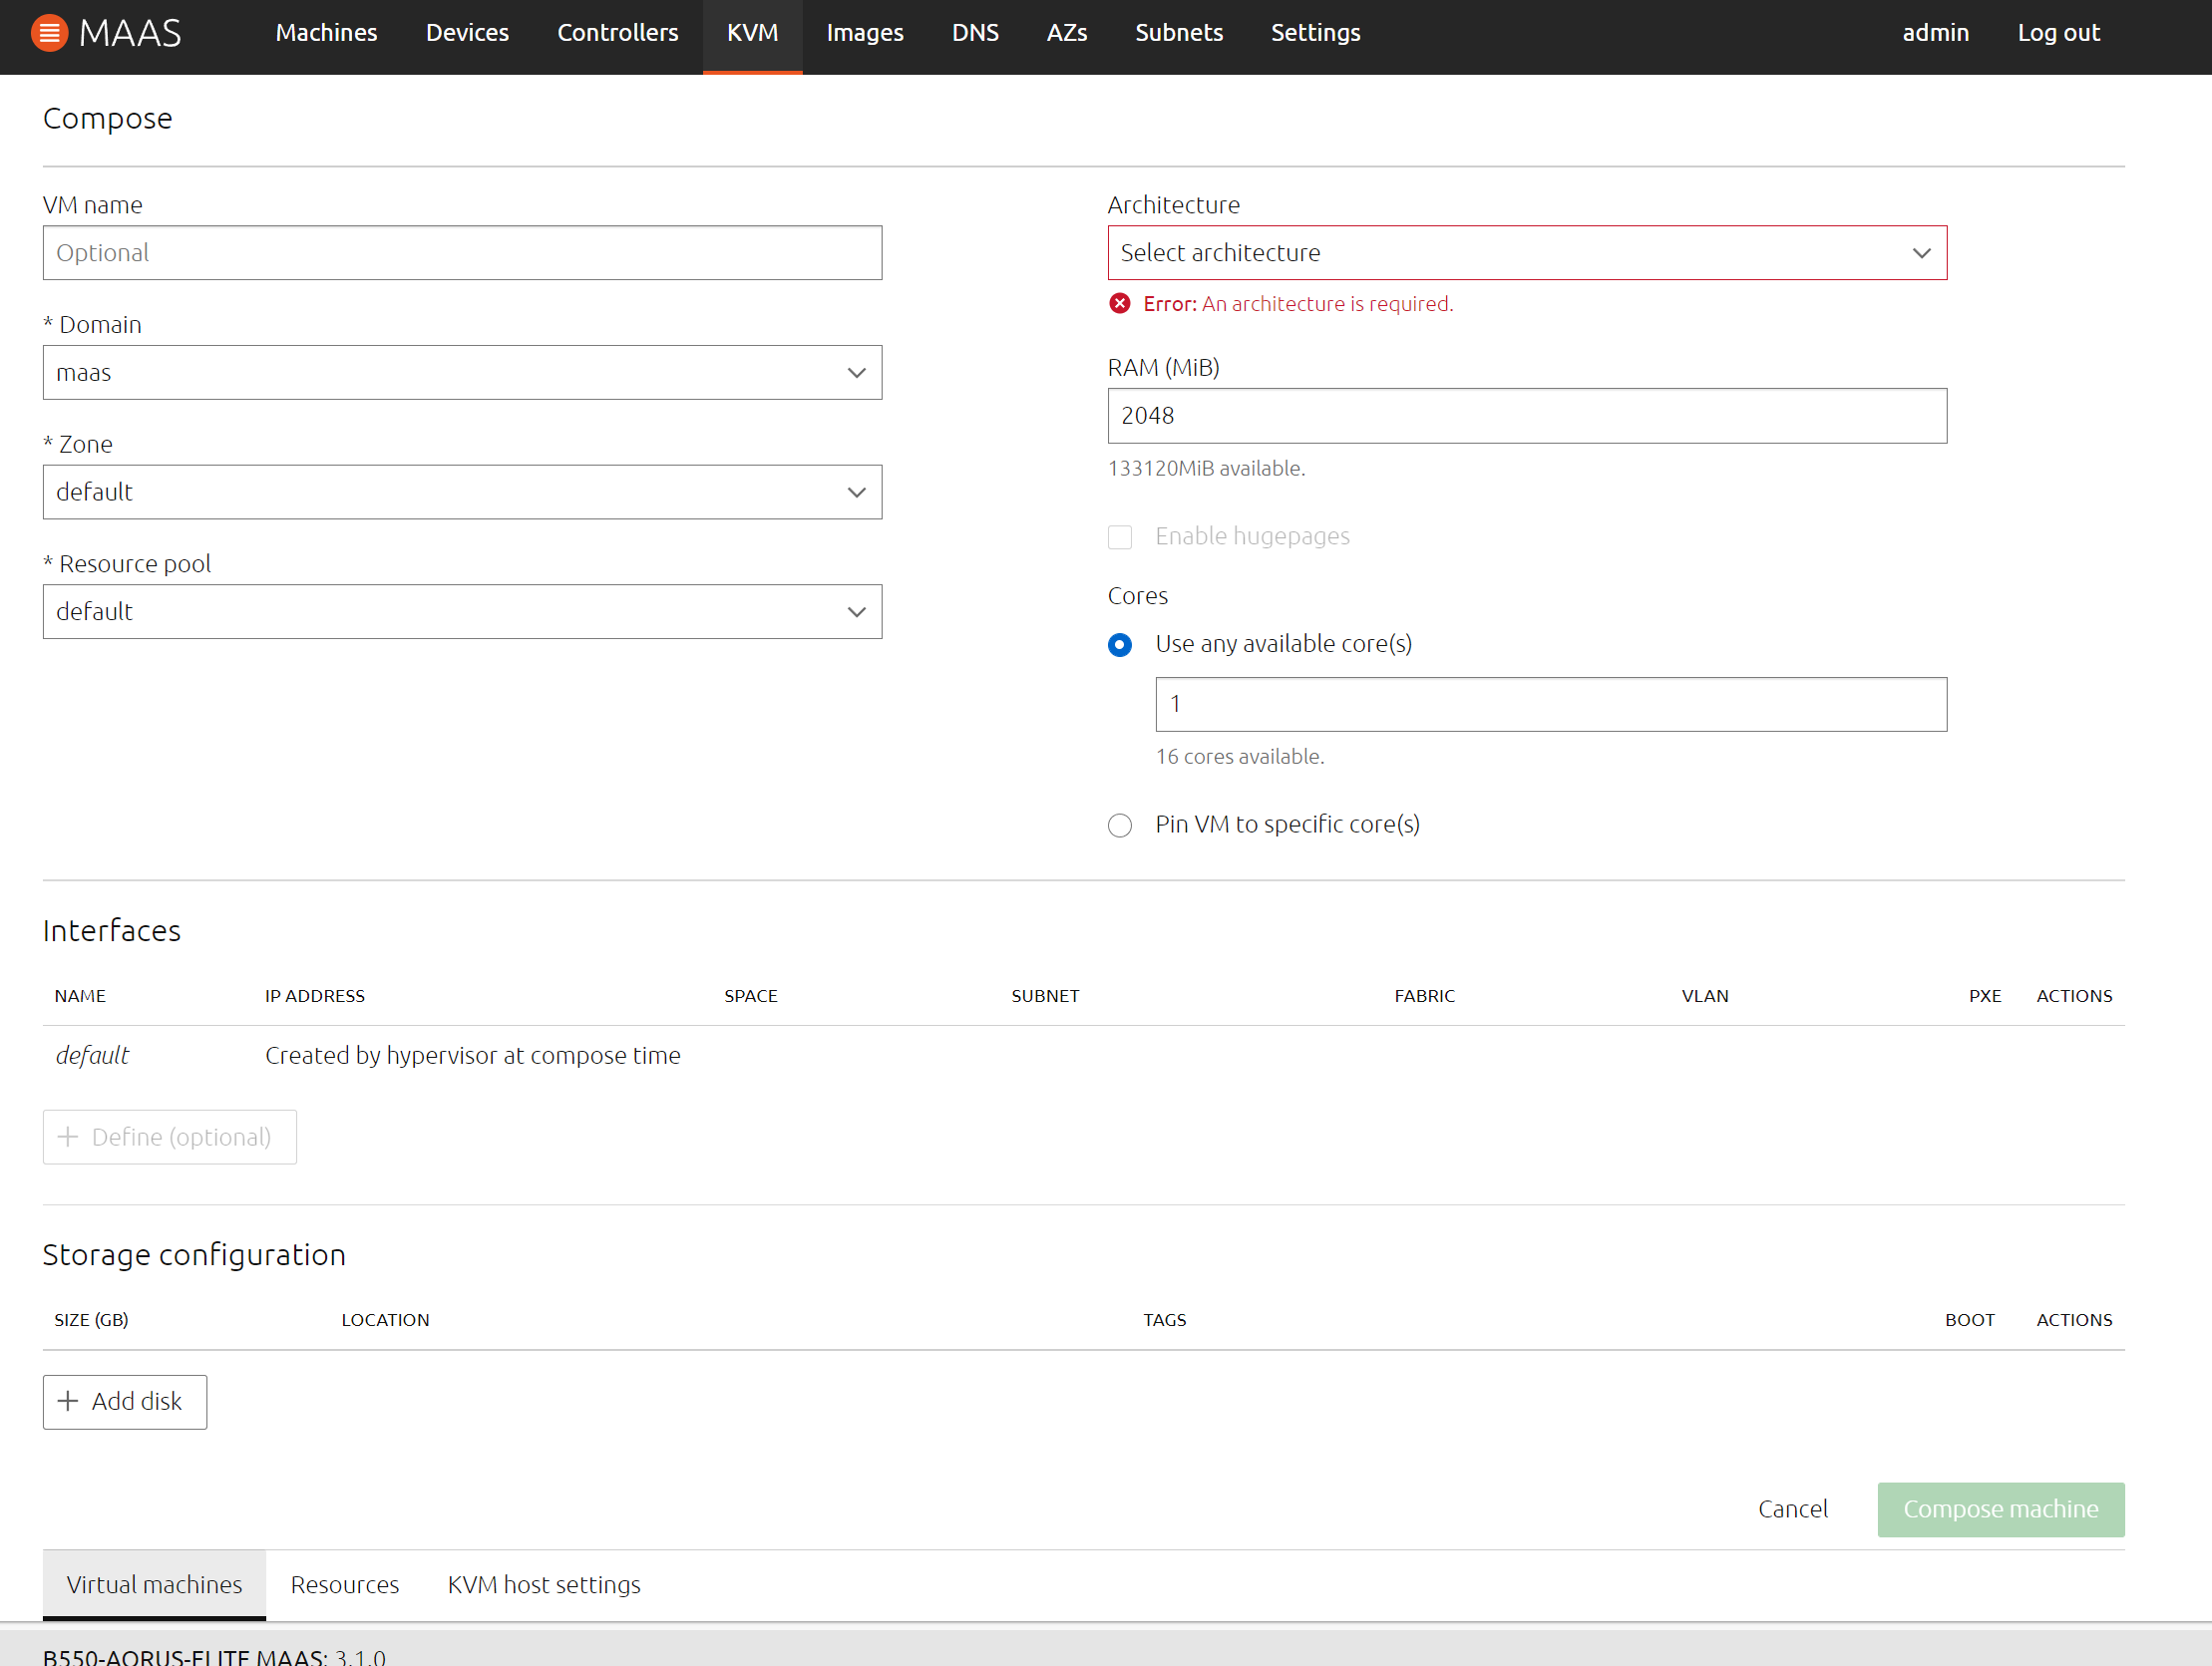Screen dimensions: 2212x1666
Task: Open KVM host settings tab
Action: [543, 1584]
